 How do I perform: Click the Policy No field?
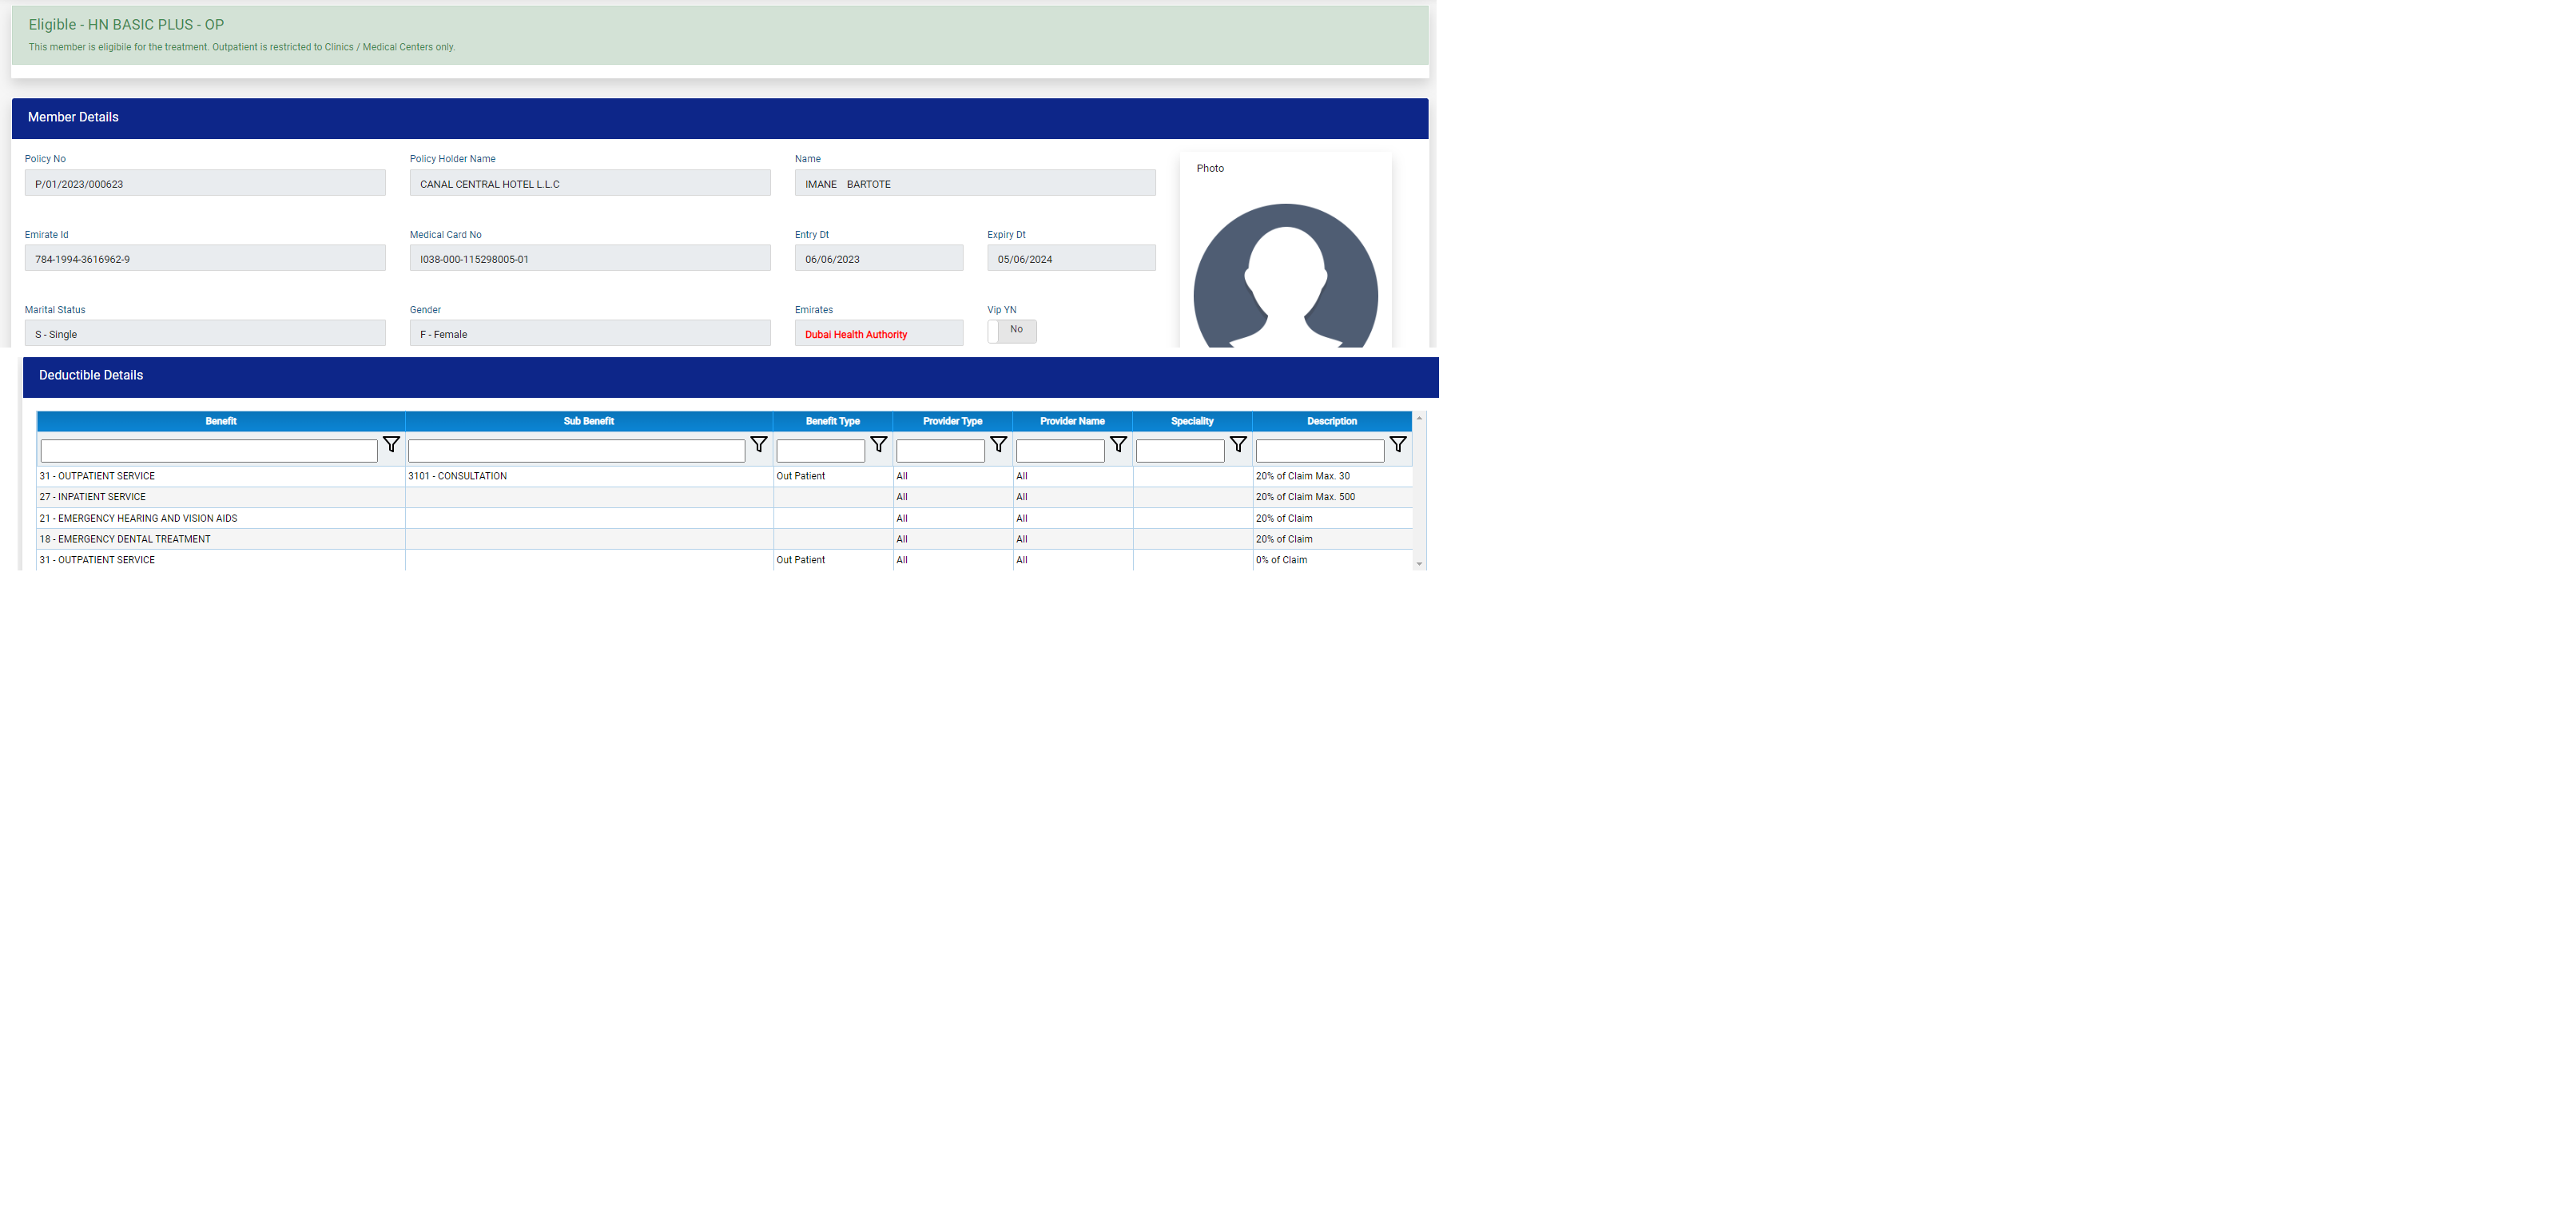(x=205, y=184)
